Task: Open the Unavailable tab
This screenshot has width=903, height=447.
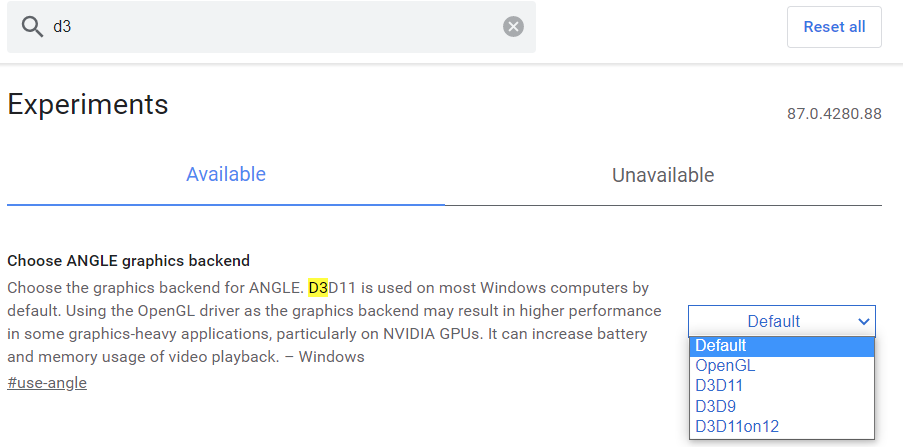Action: point(663,176)
